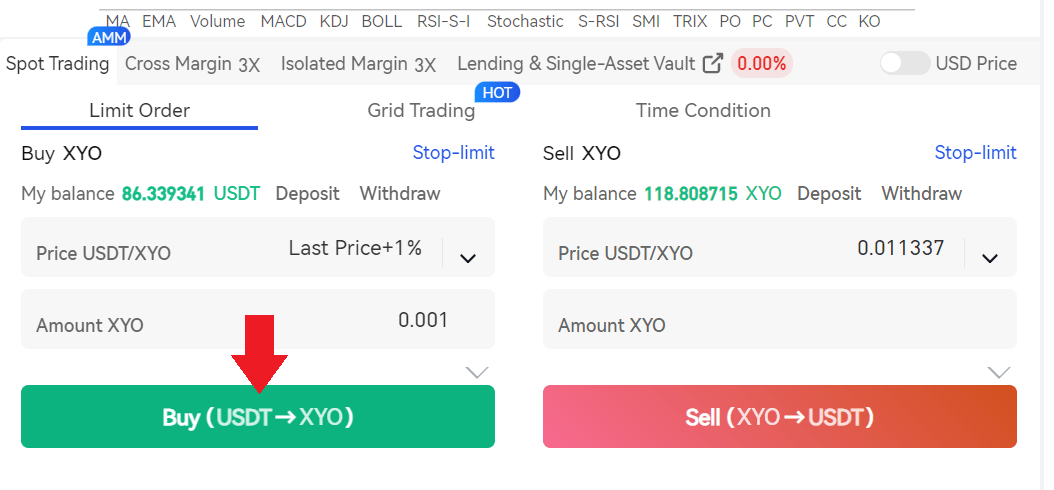This screenshot has width=1054, height=490.
Task: Expand the buy order options chevron
Action: (x=477, y=372)
